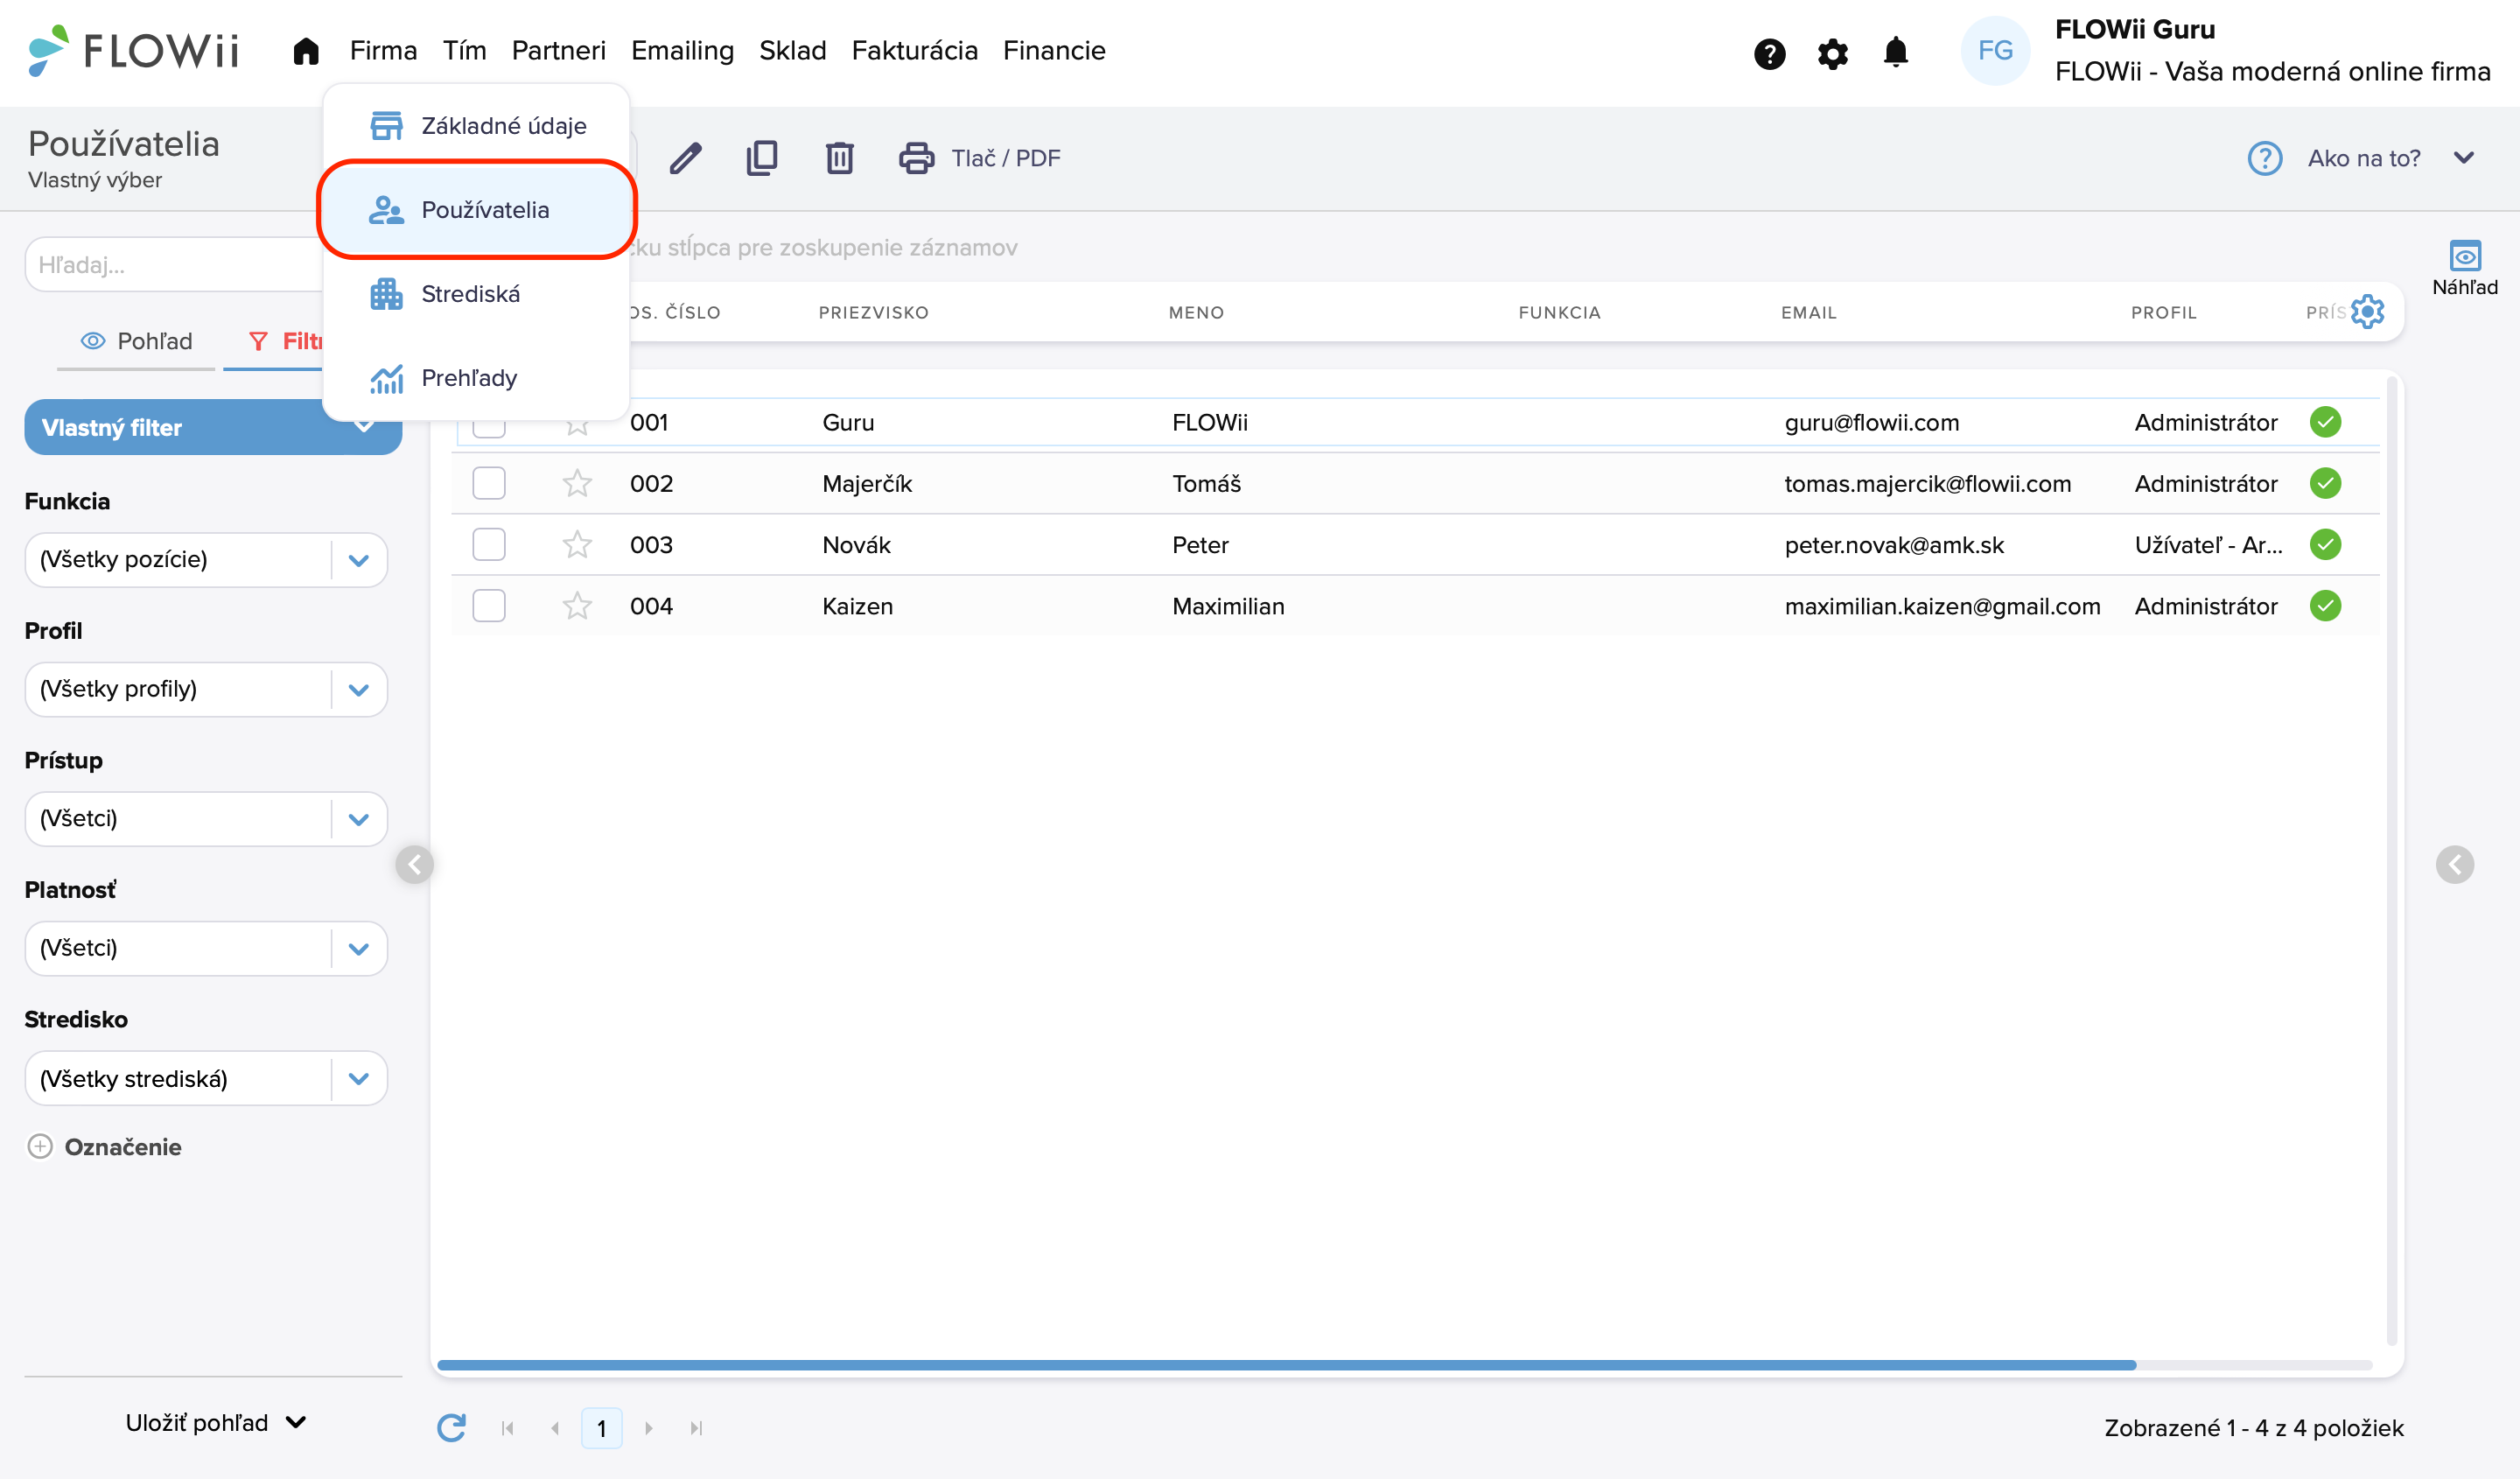Image resolution: width=2520 pixels, height=1479 pixels.
Task: Expand the Ako na to? chevron
Action: tap(2464, 158)
